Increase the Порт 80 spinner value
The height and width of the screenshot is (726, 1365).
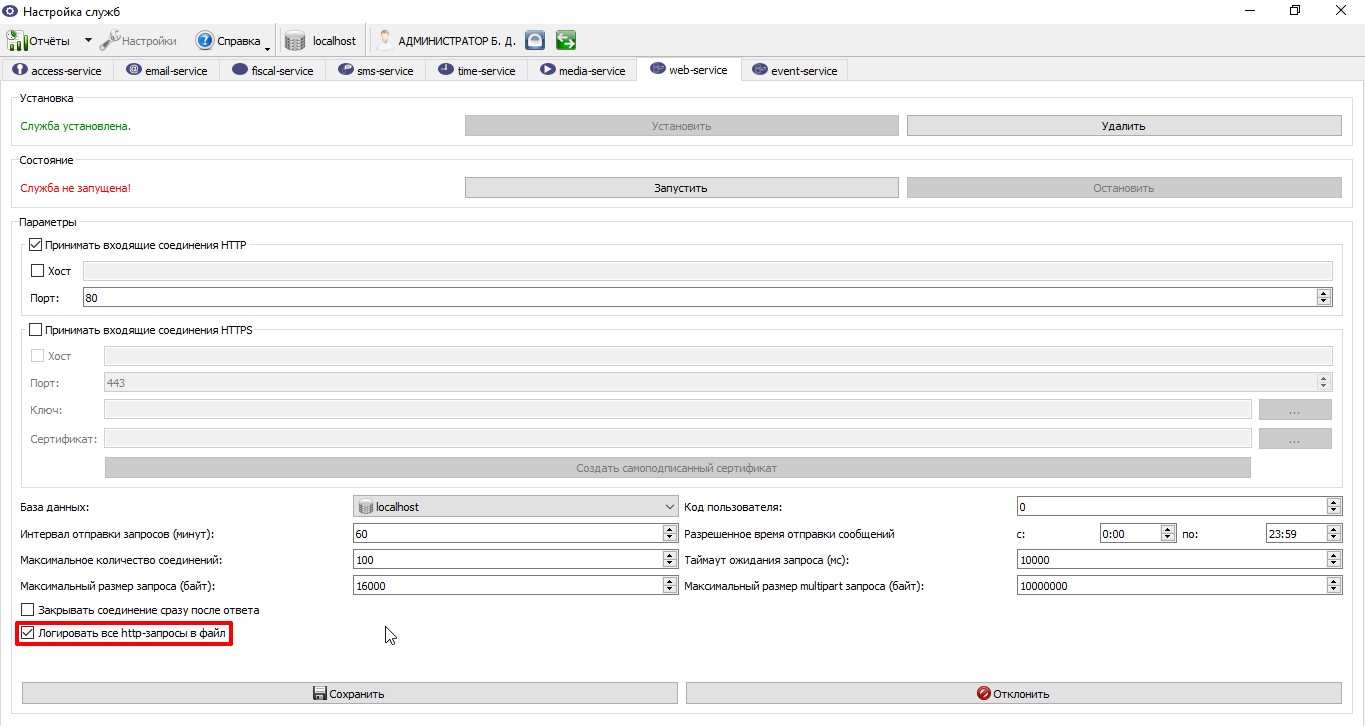click(x=1324, y=293)
